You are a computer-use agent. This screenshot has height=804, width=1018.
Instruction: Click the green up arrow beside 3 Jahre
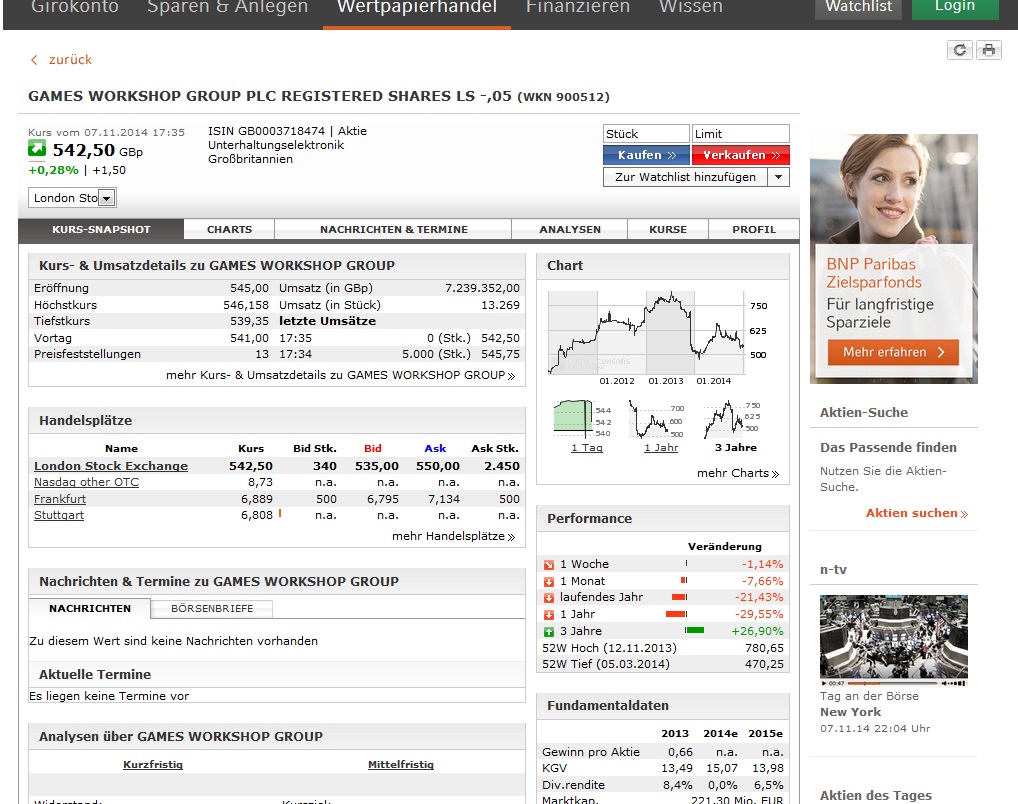pos(549,632)
